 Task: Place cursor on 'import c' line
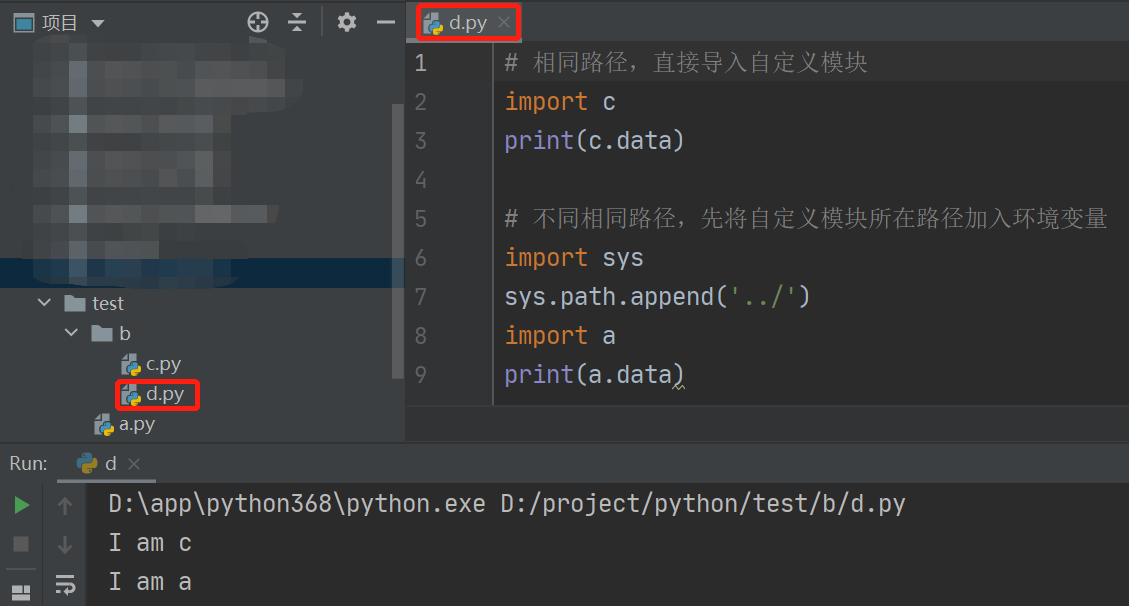[559, 102]
